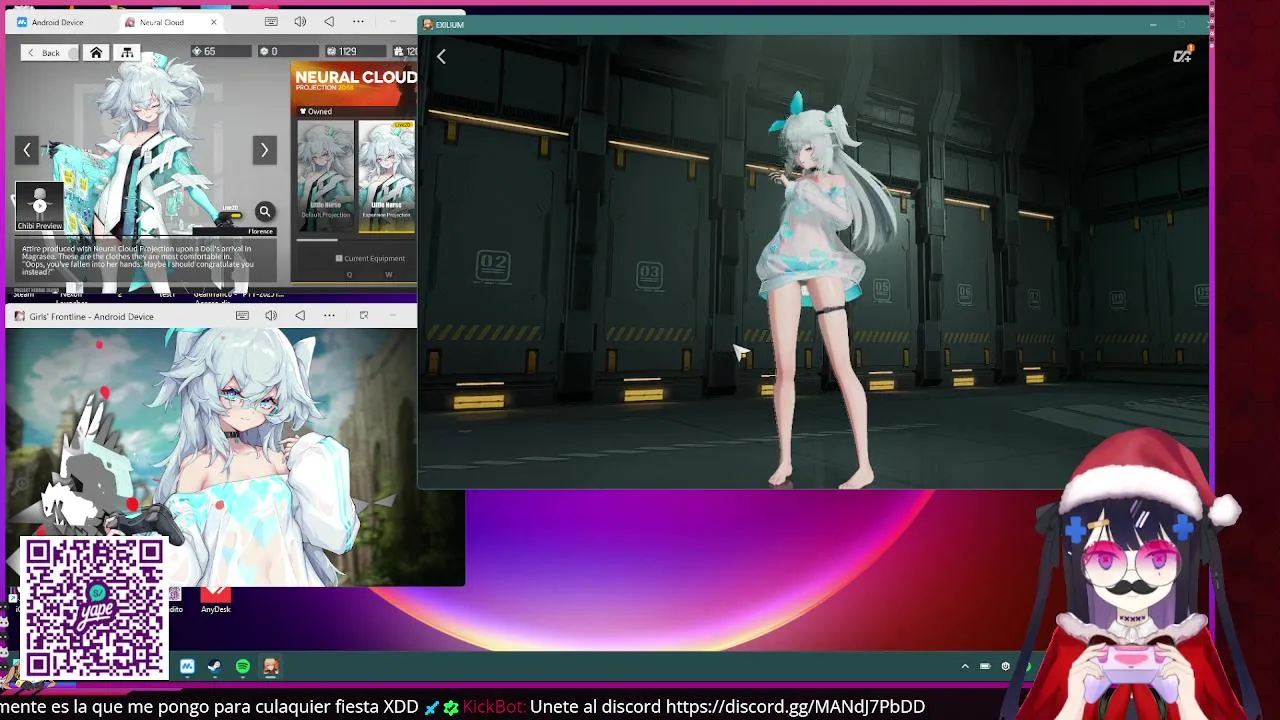Click the battery icon in system tray

[x=985, y=666]
